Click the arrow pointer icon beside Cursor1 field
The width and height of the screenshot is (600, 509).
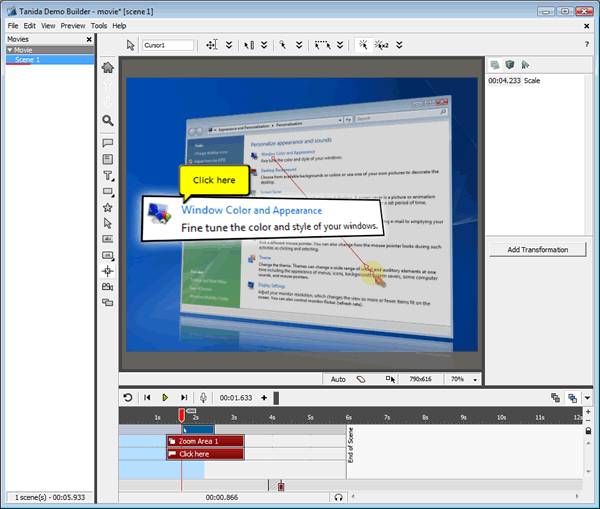tap(130, 45)
